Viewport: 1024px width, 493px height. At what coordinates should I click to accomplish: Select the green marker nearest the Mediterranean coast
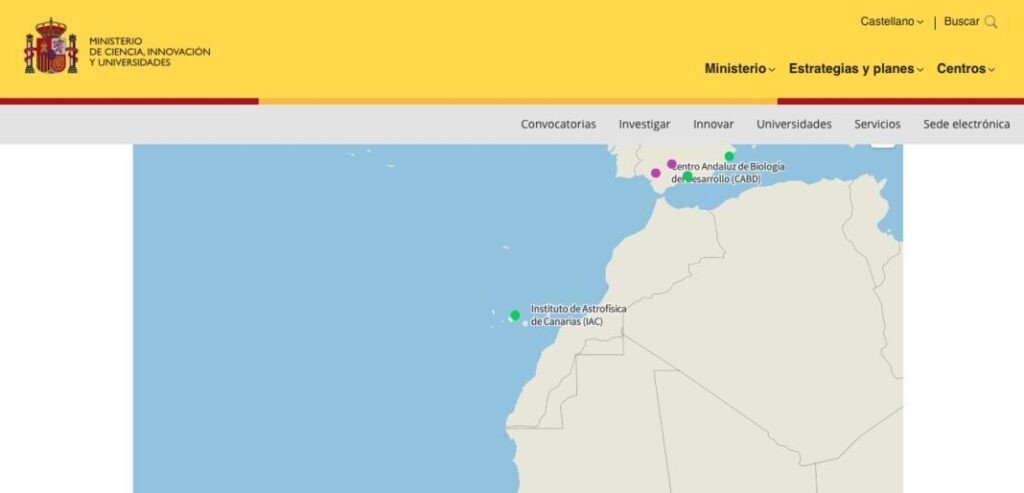[x=730, y=156]
